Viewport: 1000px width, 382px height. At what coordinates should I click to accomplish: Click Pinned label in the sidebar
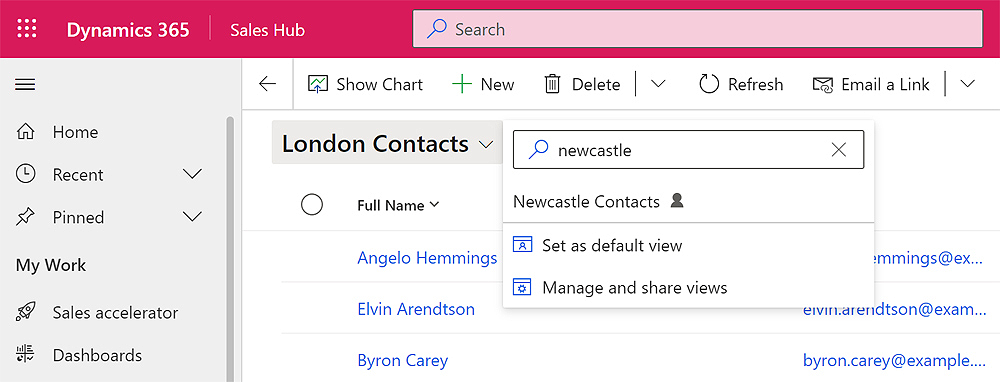[78, 217]
